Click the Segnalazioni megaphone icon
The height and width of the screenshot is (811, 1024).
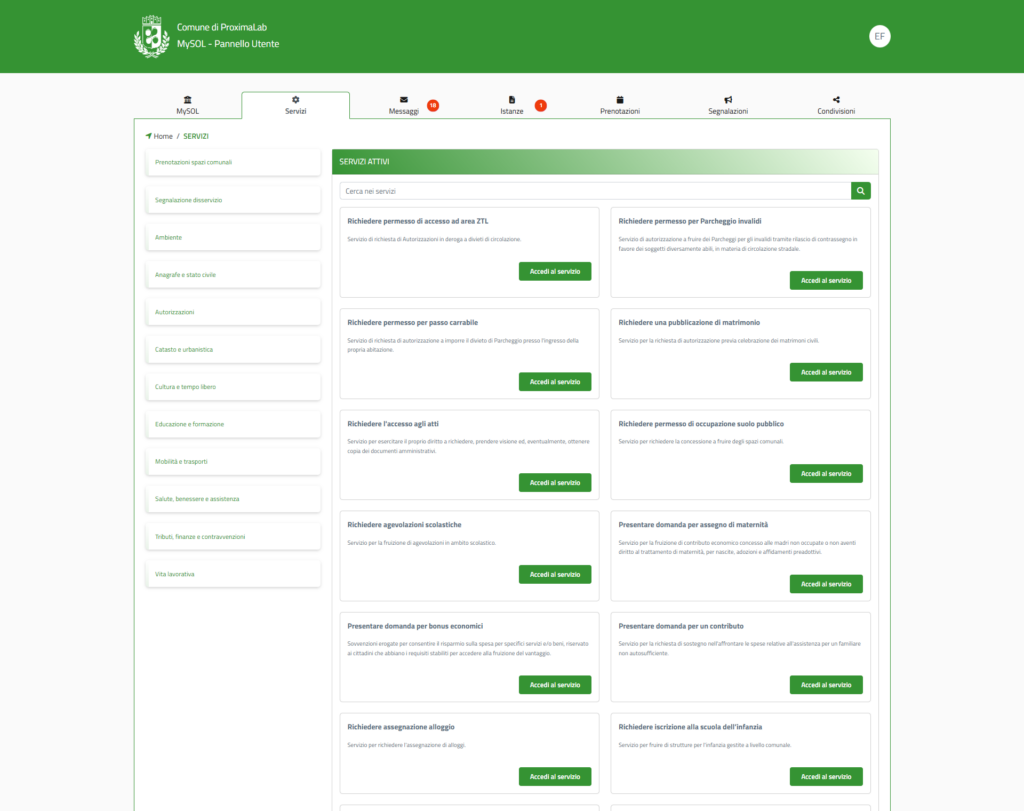click(x=728, y=100)
